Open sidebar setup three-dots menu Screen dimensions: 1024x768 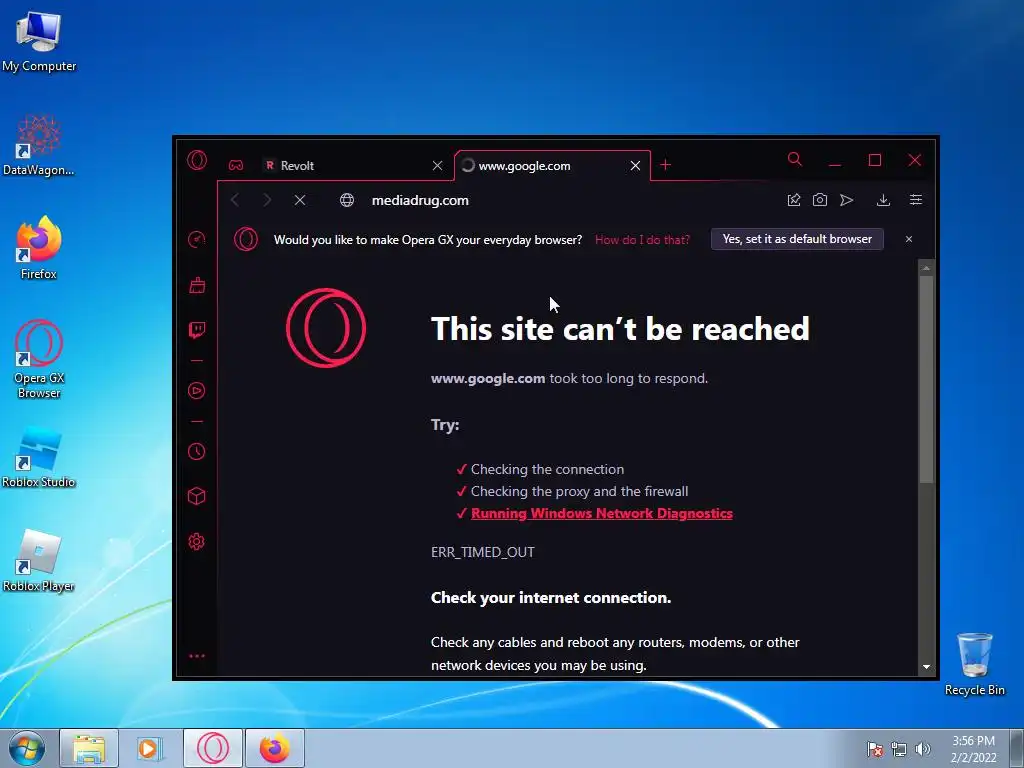[197, 656]
